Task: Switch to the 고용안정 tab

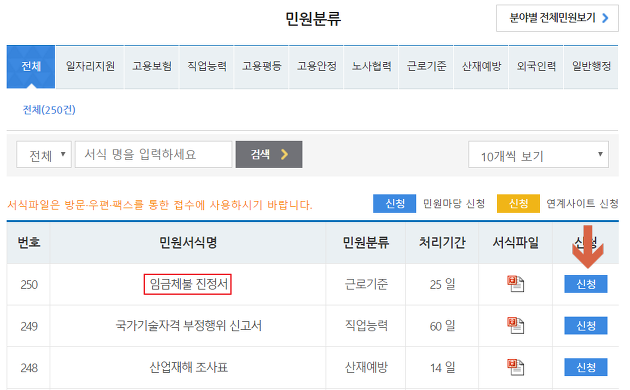Action: pyautogui.click(x=317, y=67)
